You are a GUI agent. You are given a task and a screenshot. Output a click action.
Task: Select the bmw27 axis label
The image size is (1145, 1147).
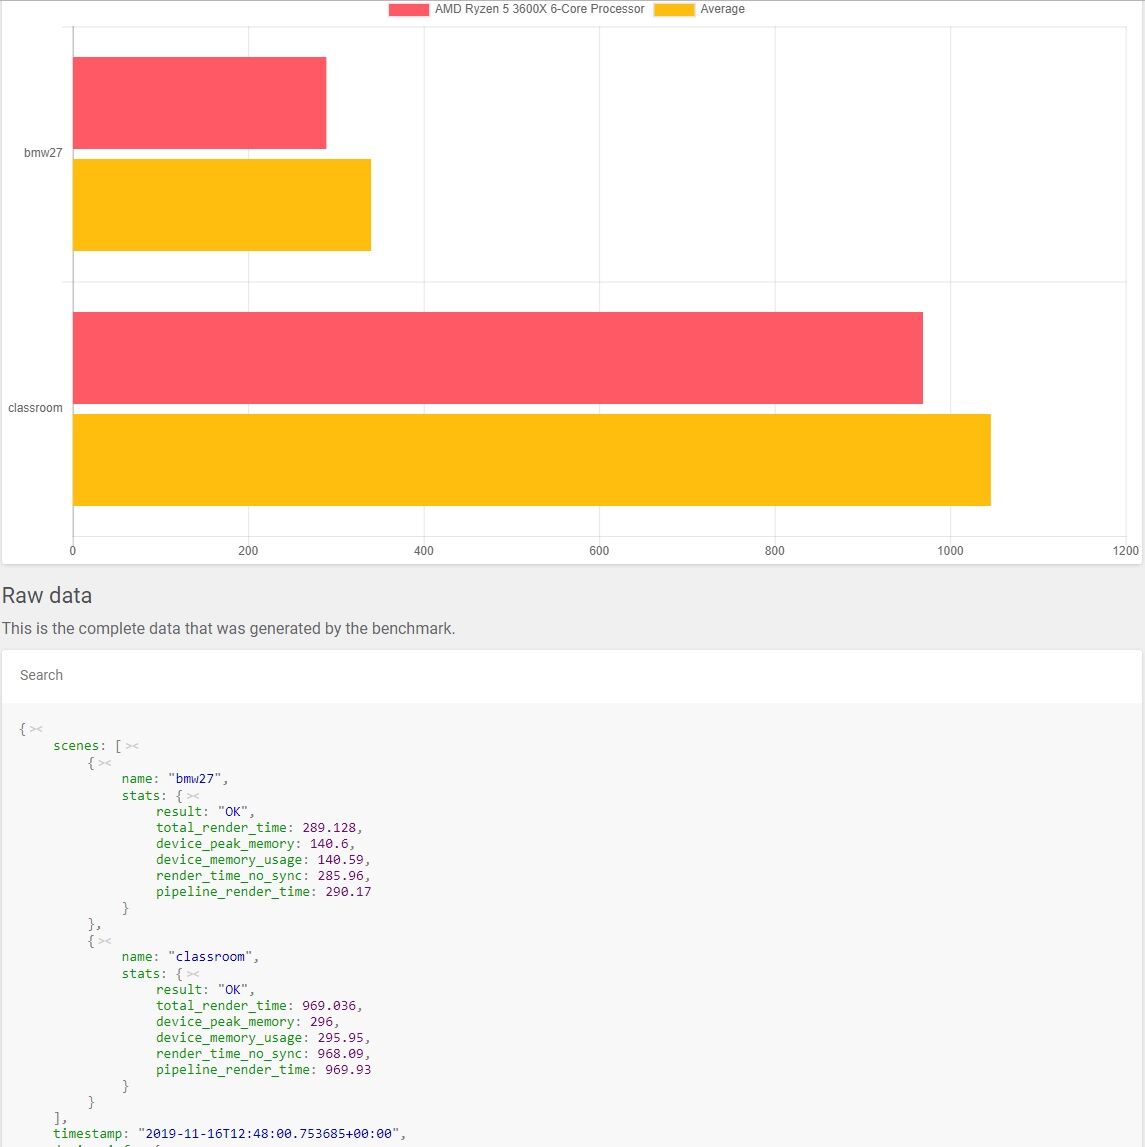click(x=43, y=153)
